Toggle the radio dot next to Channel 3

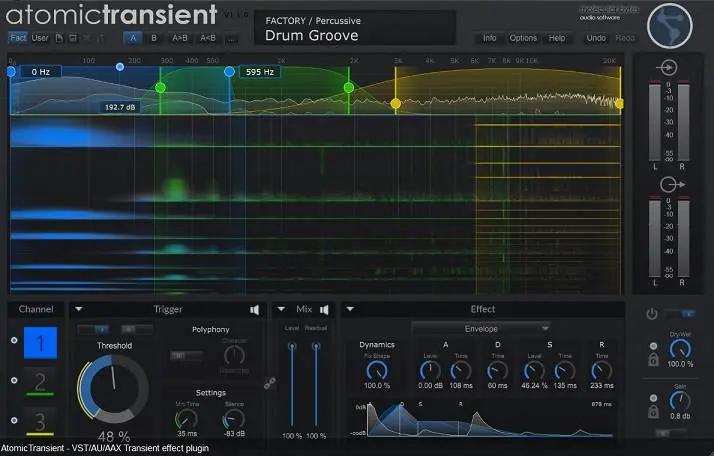[x=14, y=420]
